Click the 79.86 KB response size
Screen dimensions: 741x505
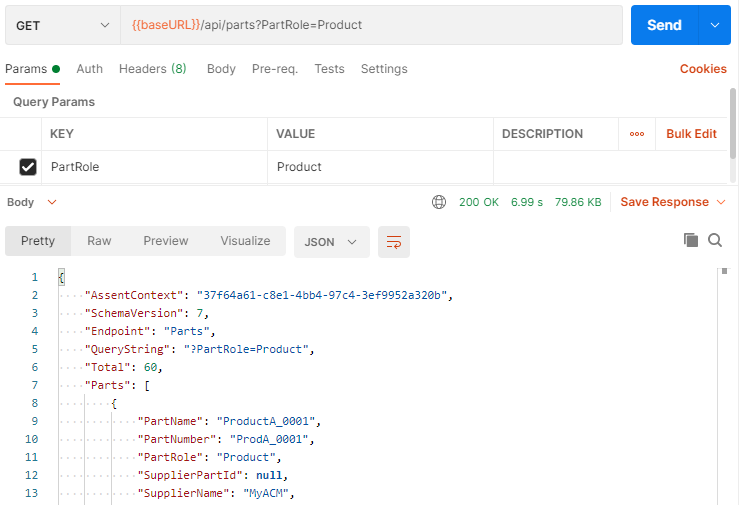[x=578, y=202]
